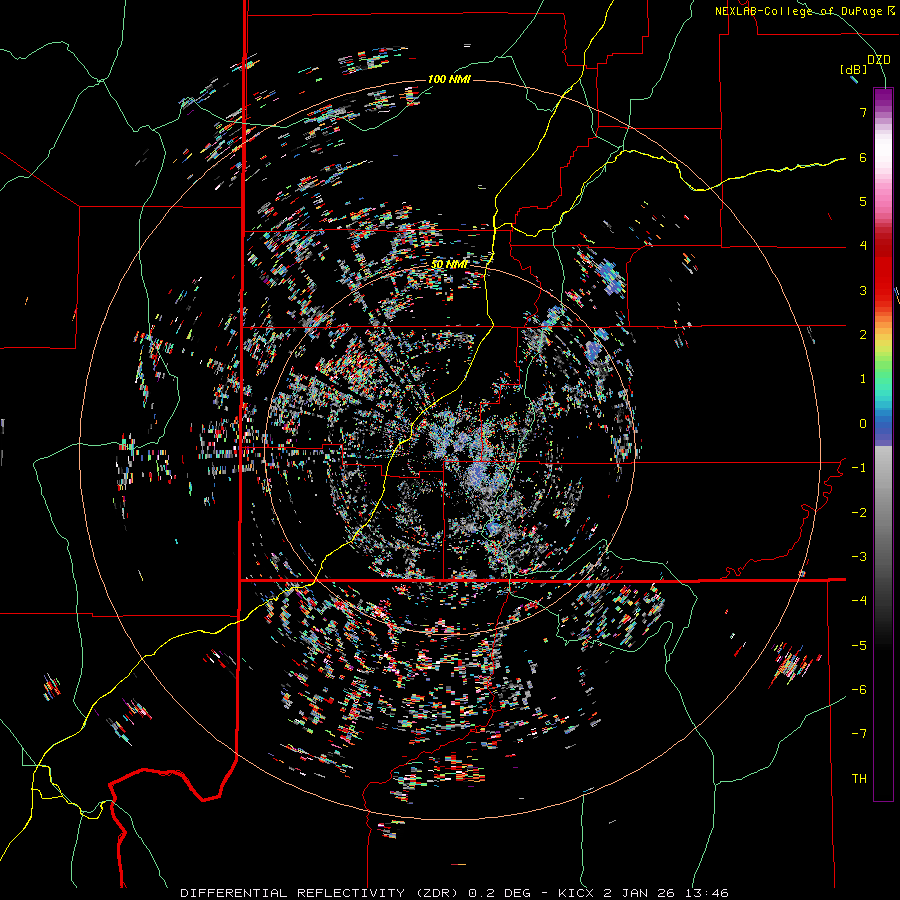Click the 6 value on the color scale
The width and height of the screenshot is (900, 900).
863,157
